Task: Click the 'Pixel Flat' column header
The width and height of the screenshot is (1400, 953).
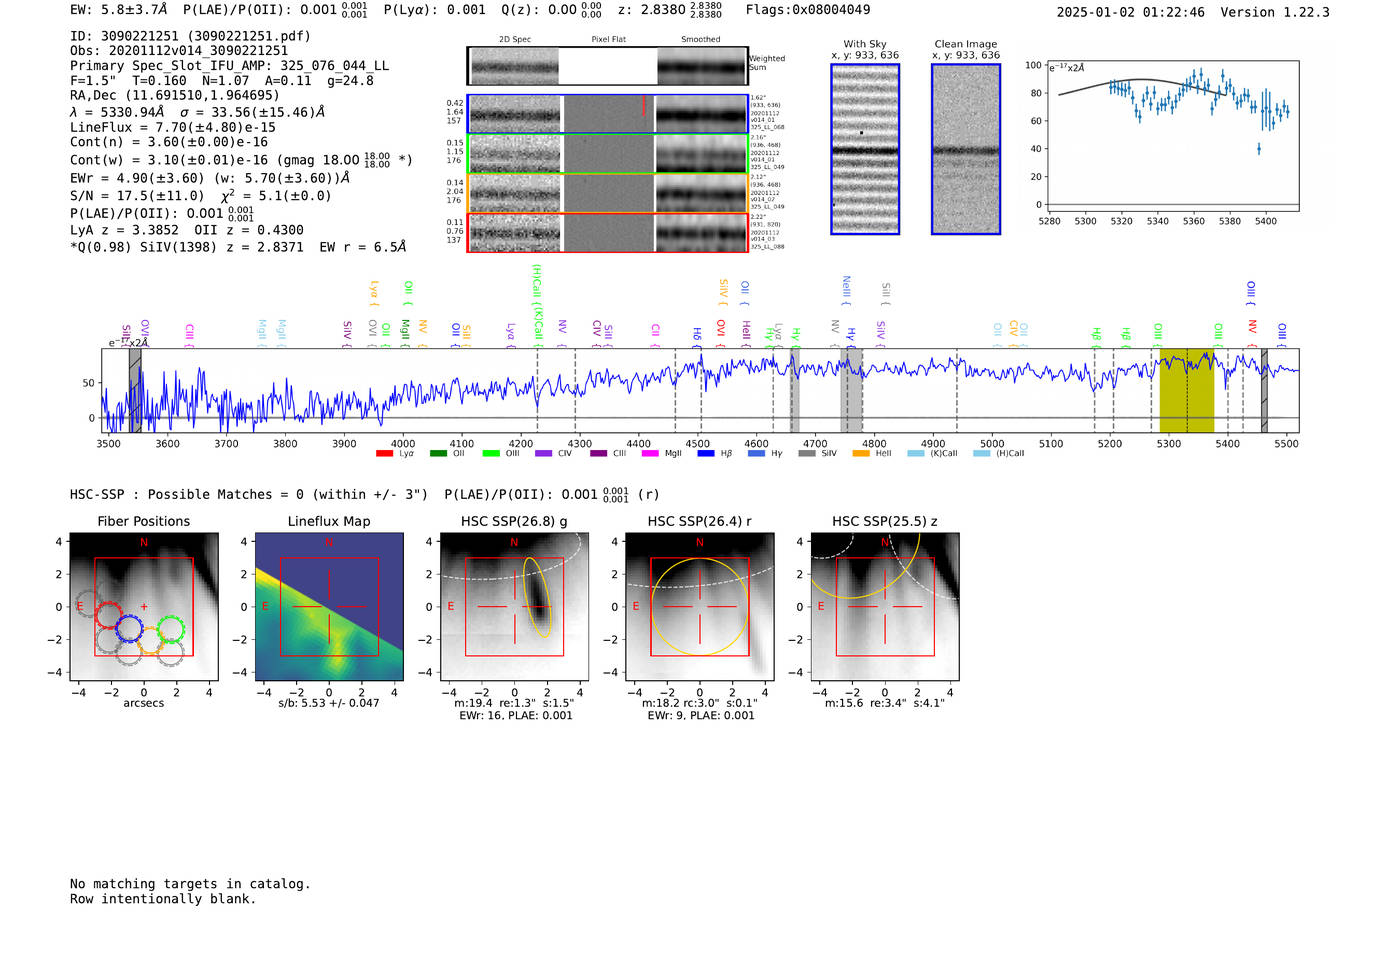Action: point(608,40)
